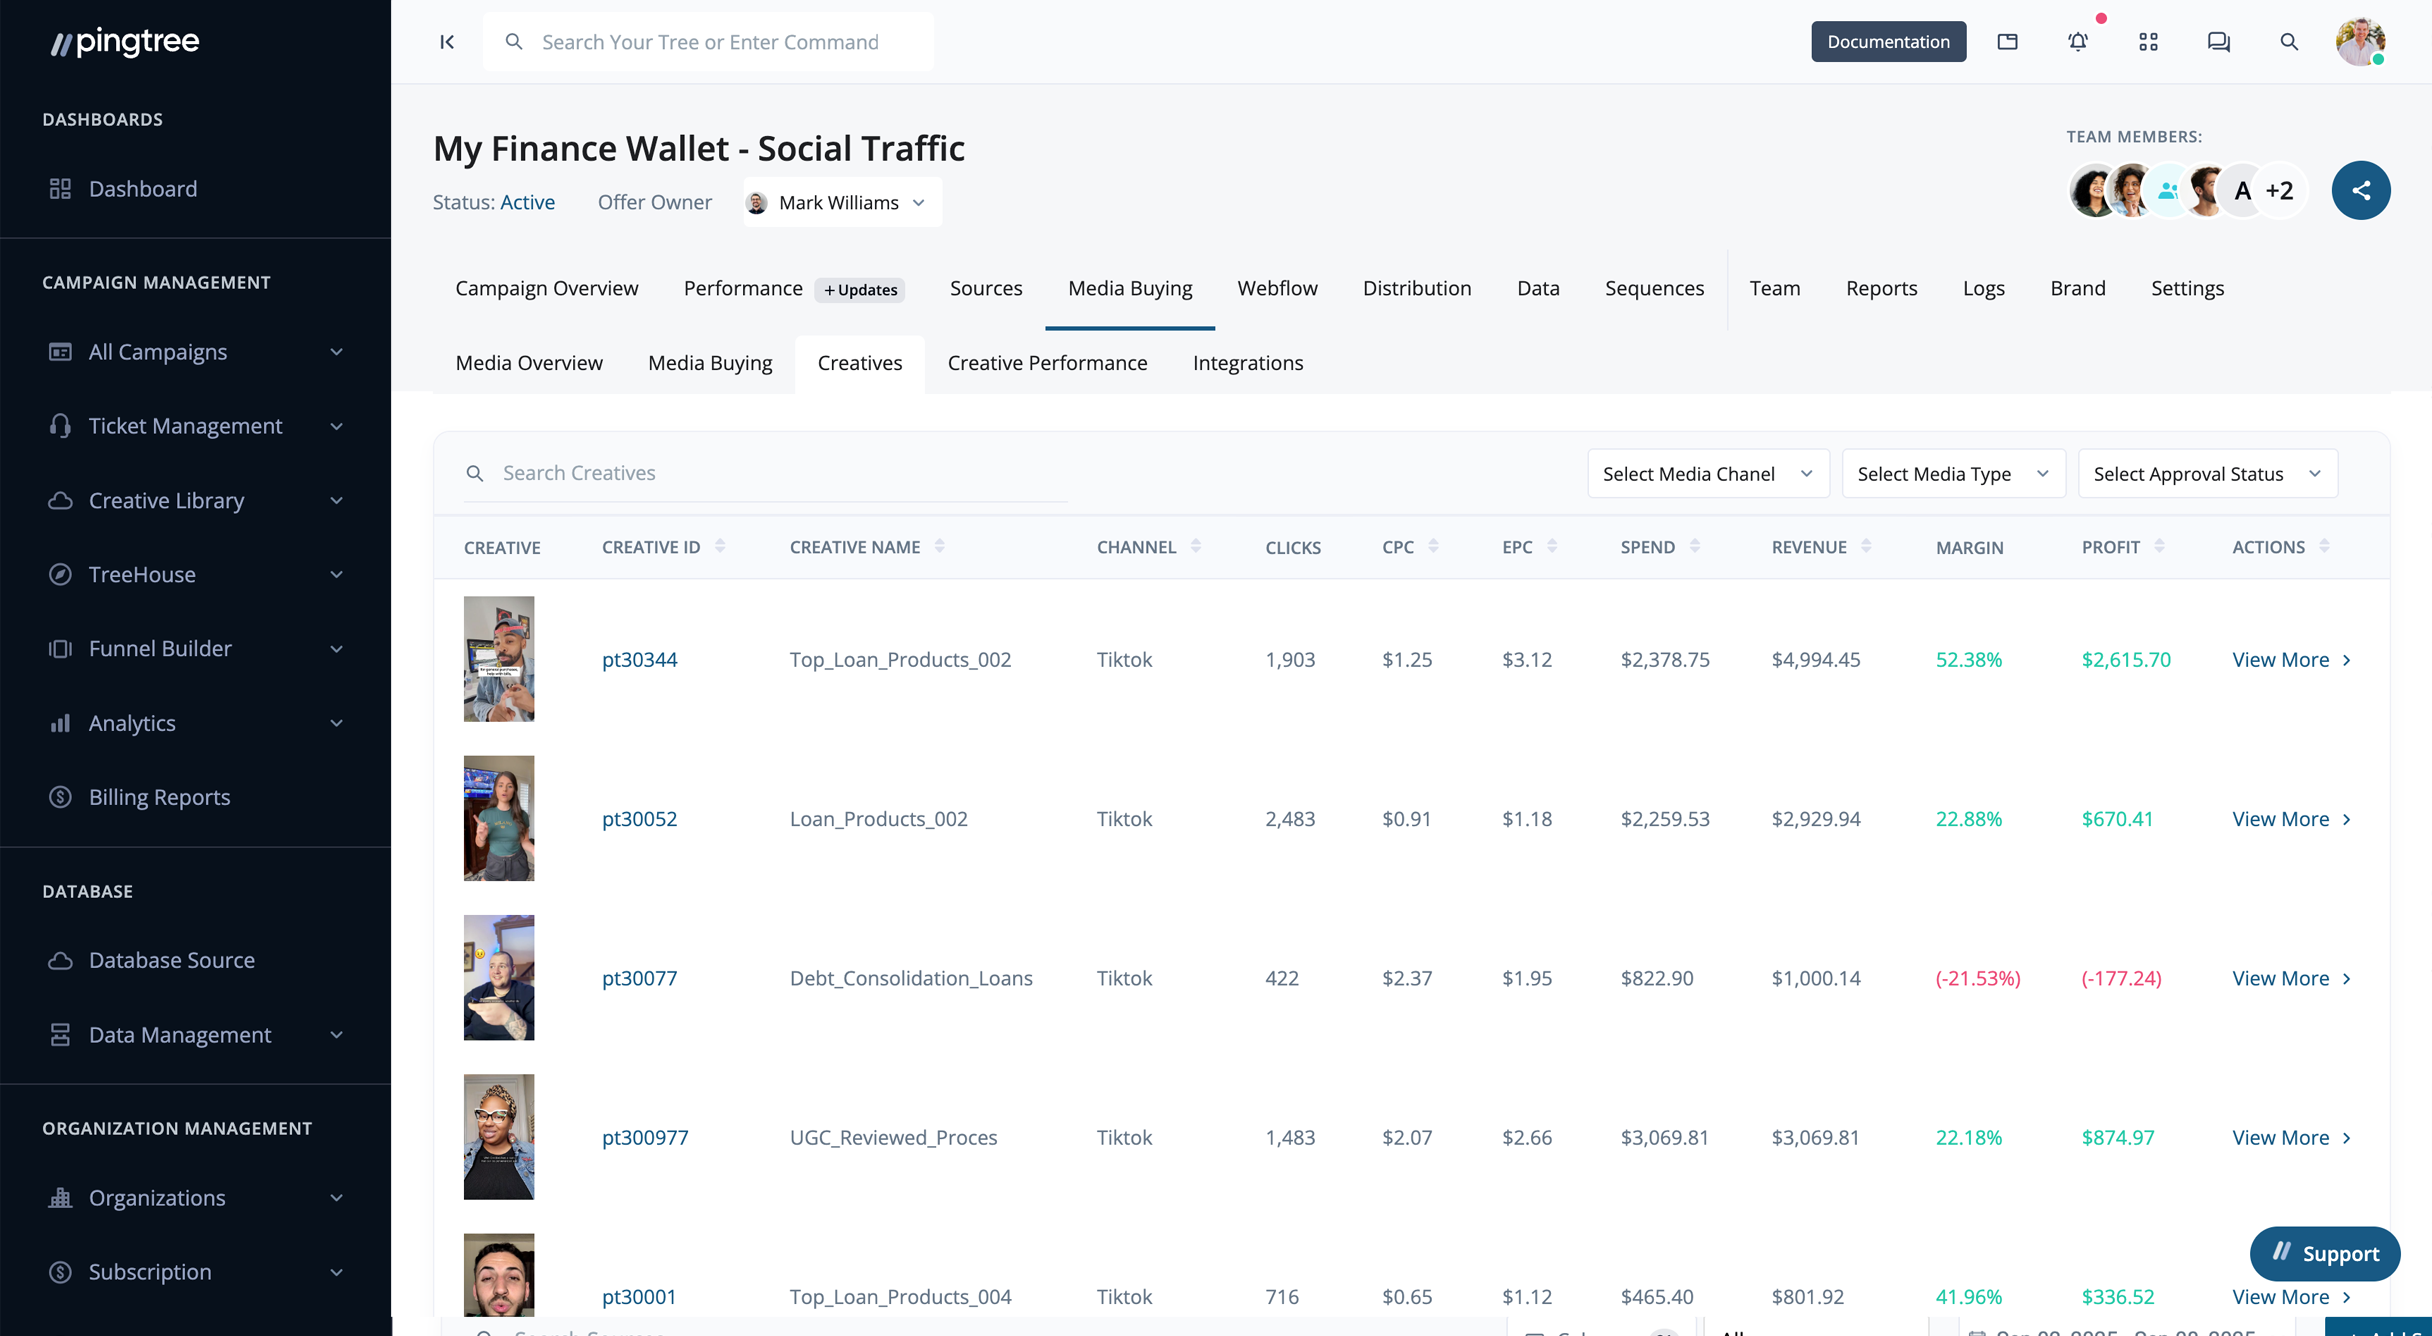Sort table by Creative ID column
Image resolution: width=2432 pixels, height=1336 pixels.
pyautogui.click(x=720, y=546)
